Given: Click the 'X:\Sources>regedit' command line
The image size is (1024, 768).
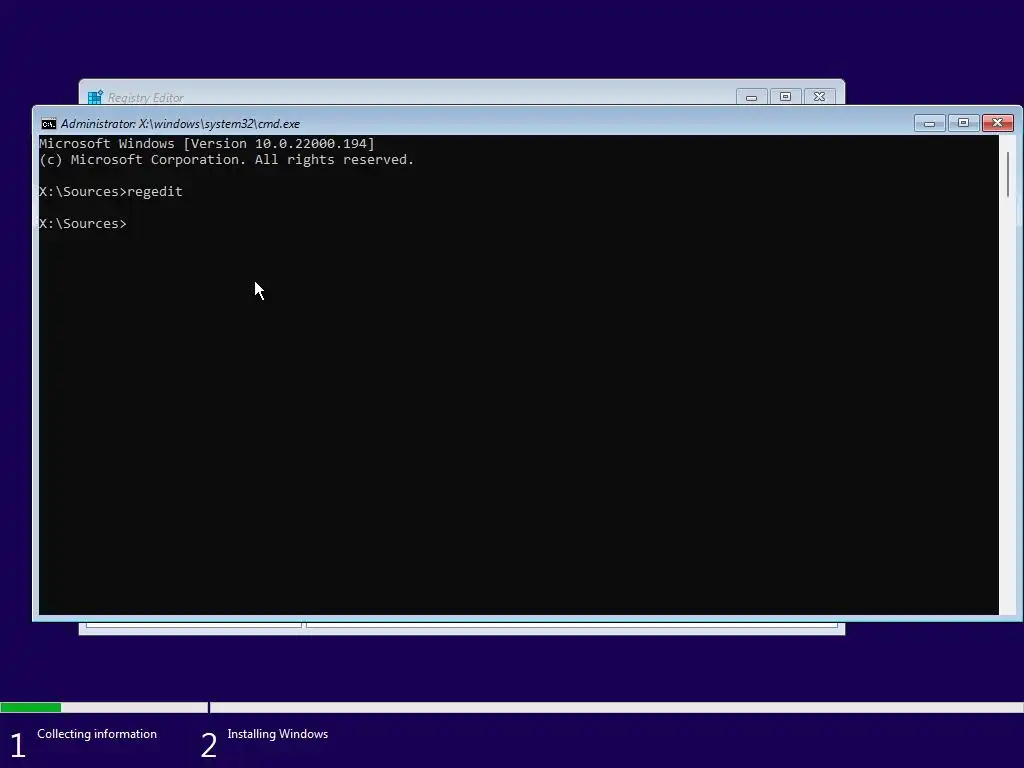Looking at the screenshot, I should (111, 191).
